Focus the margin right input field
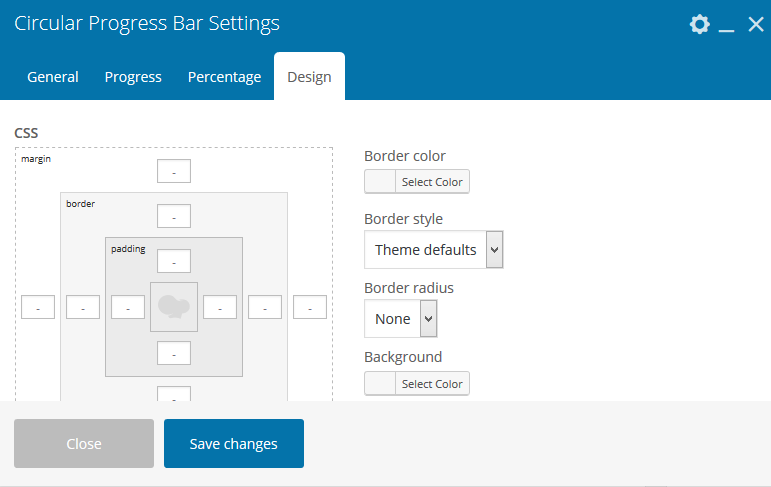The width and height of the screenshot is (771, 487). click(x=310, y=307)
